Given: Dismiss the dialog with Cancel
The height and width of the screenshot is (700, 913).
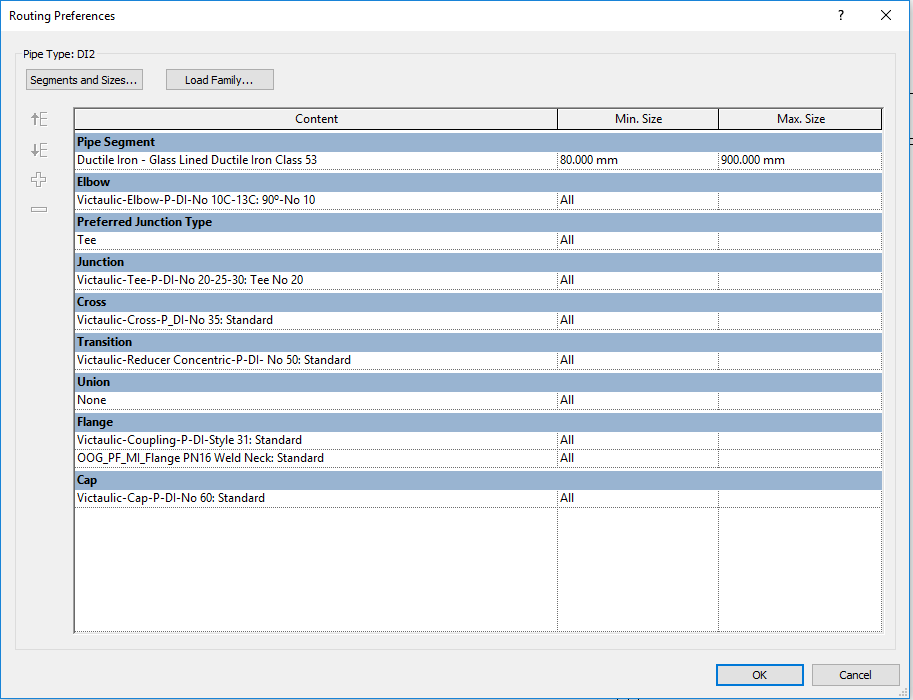Looking at the screenshot, I should 856,674.
